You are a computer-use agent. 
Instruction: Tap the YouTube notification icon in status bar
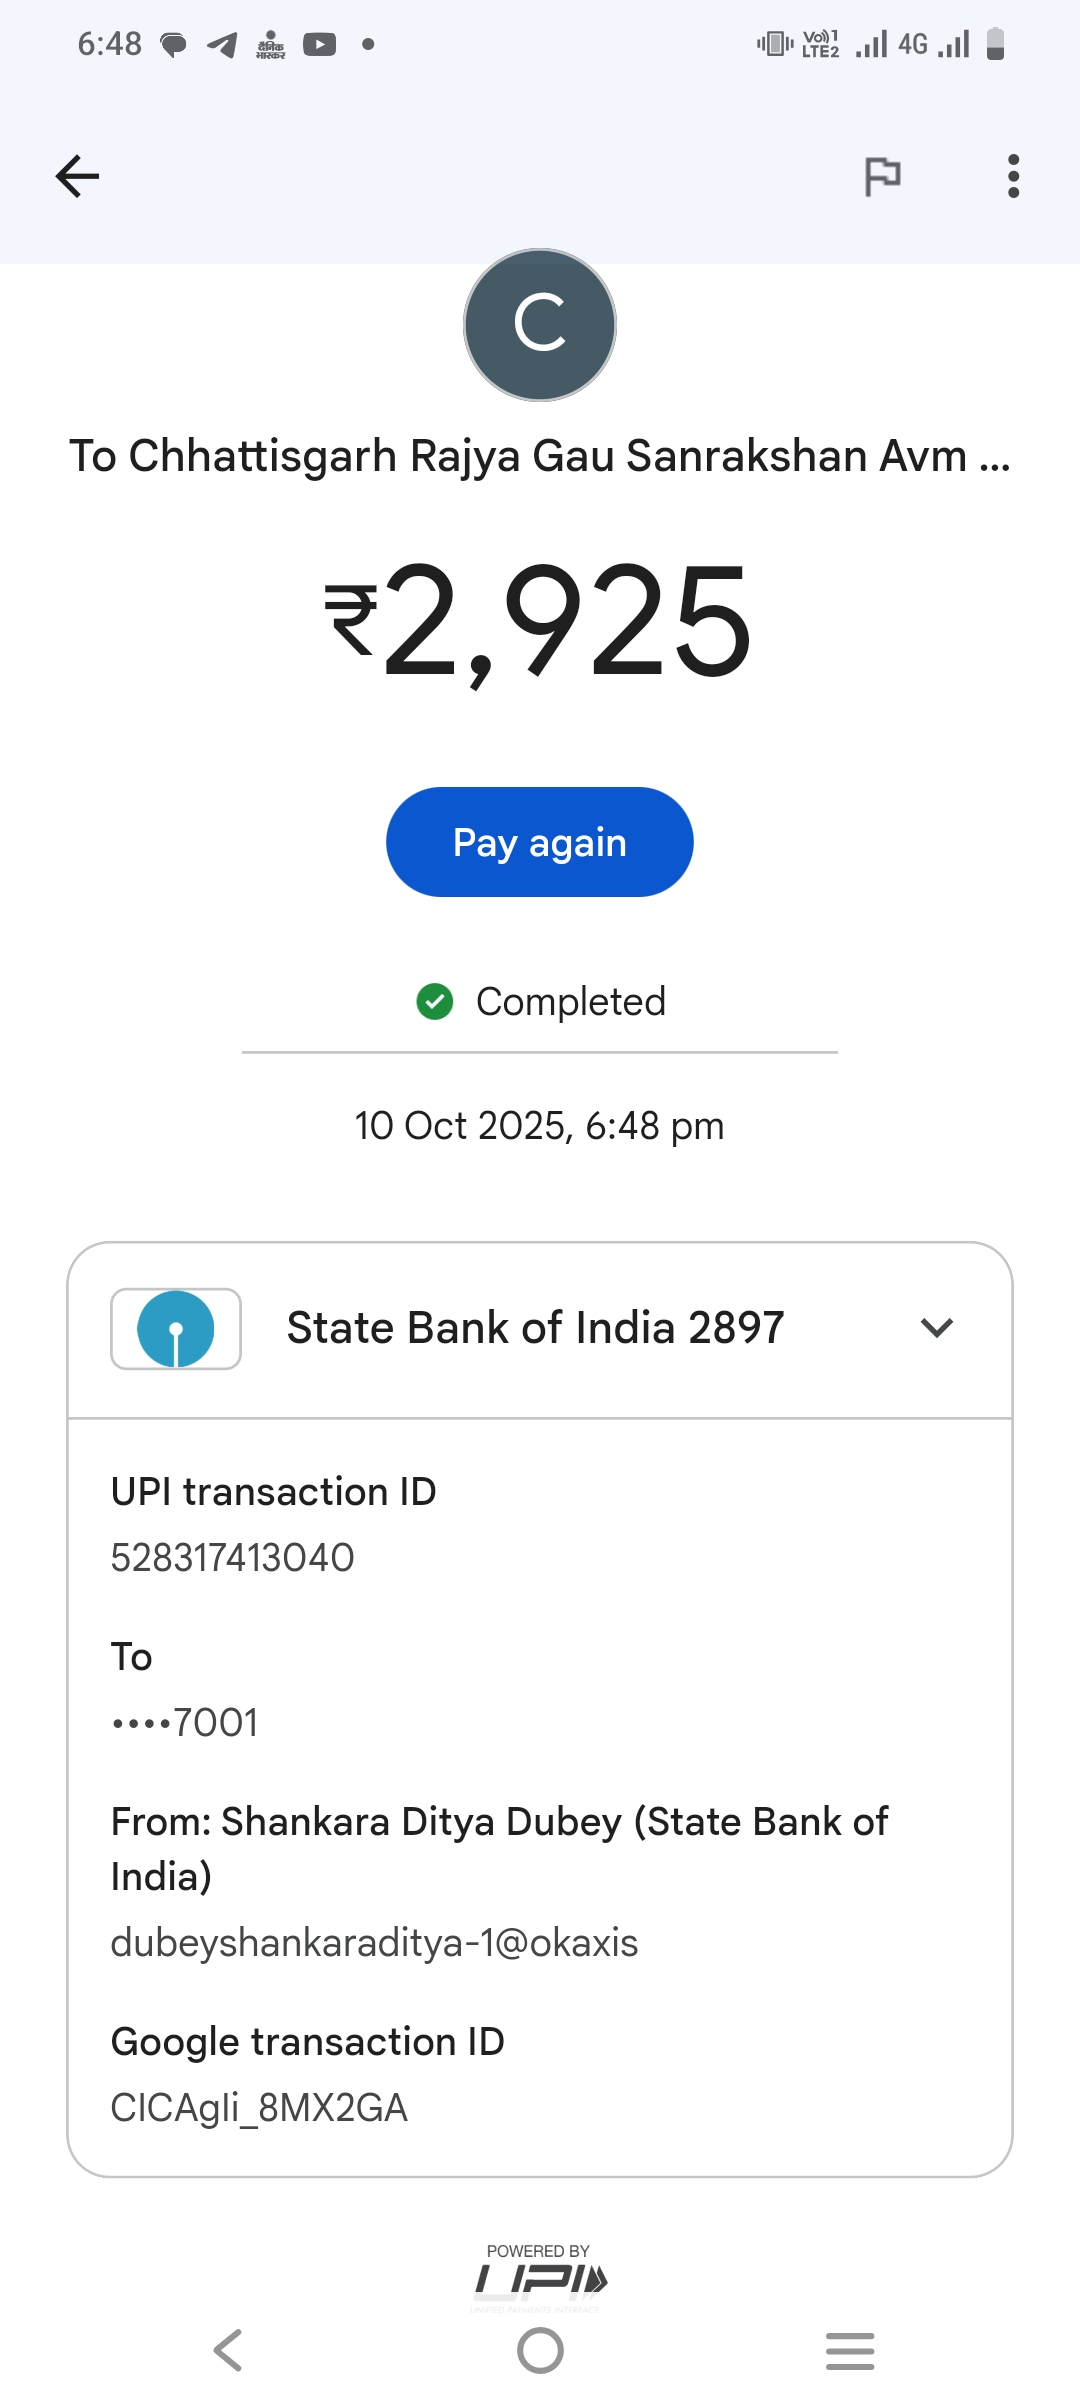coord(320,44)
